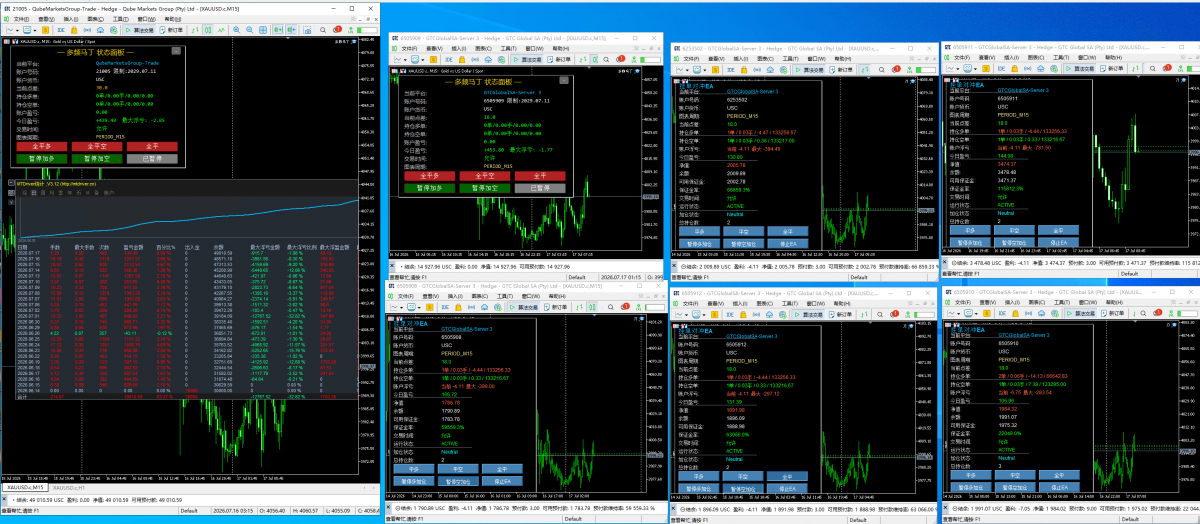Viewport: 1200px width, 524px height.
Task: Open 文件(F) menu in 21005 window
Action: pos(21,19)
